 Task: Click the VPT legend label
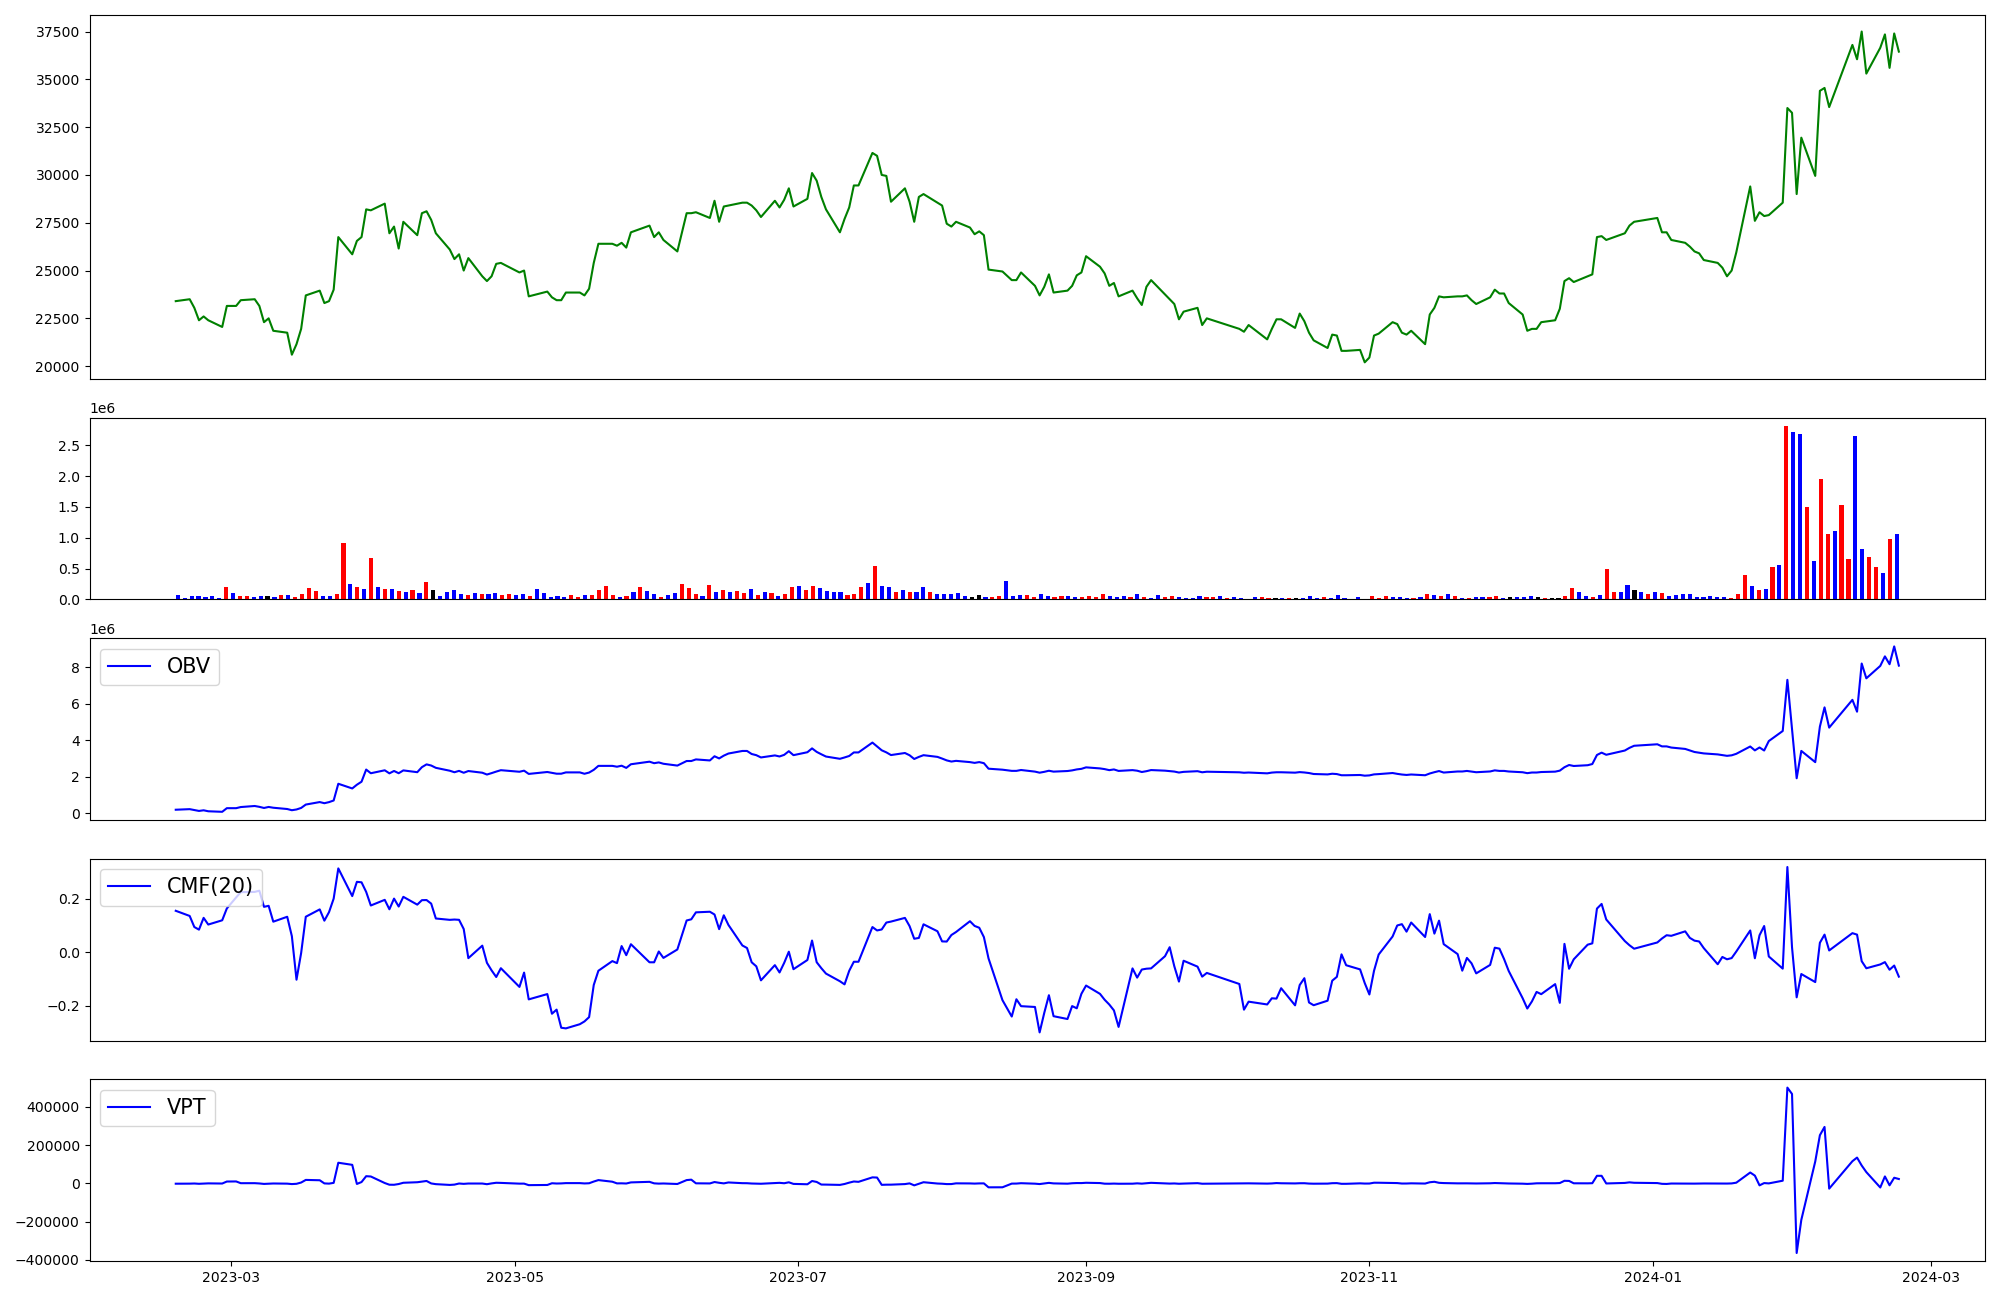pos(186,1108)
